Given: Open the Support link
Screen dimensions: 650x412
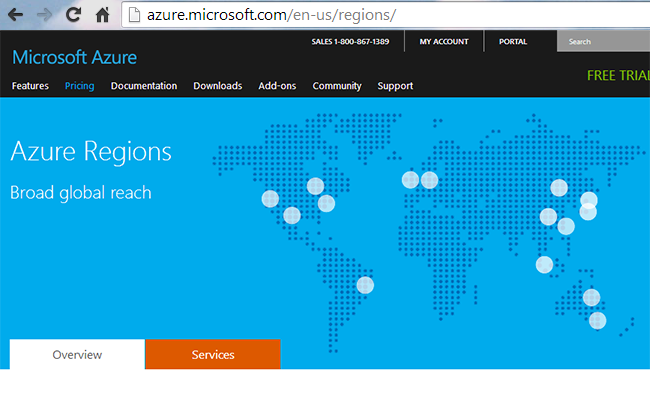Looking at the screenshot, I should 395,86.
